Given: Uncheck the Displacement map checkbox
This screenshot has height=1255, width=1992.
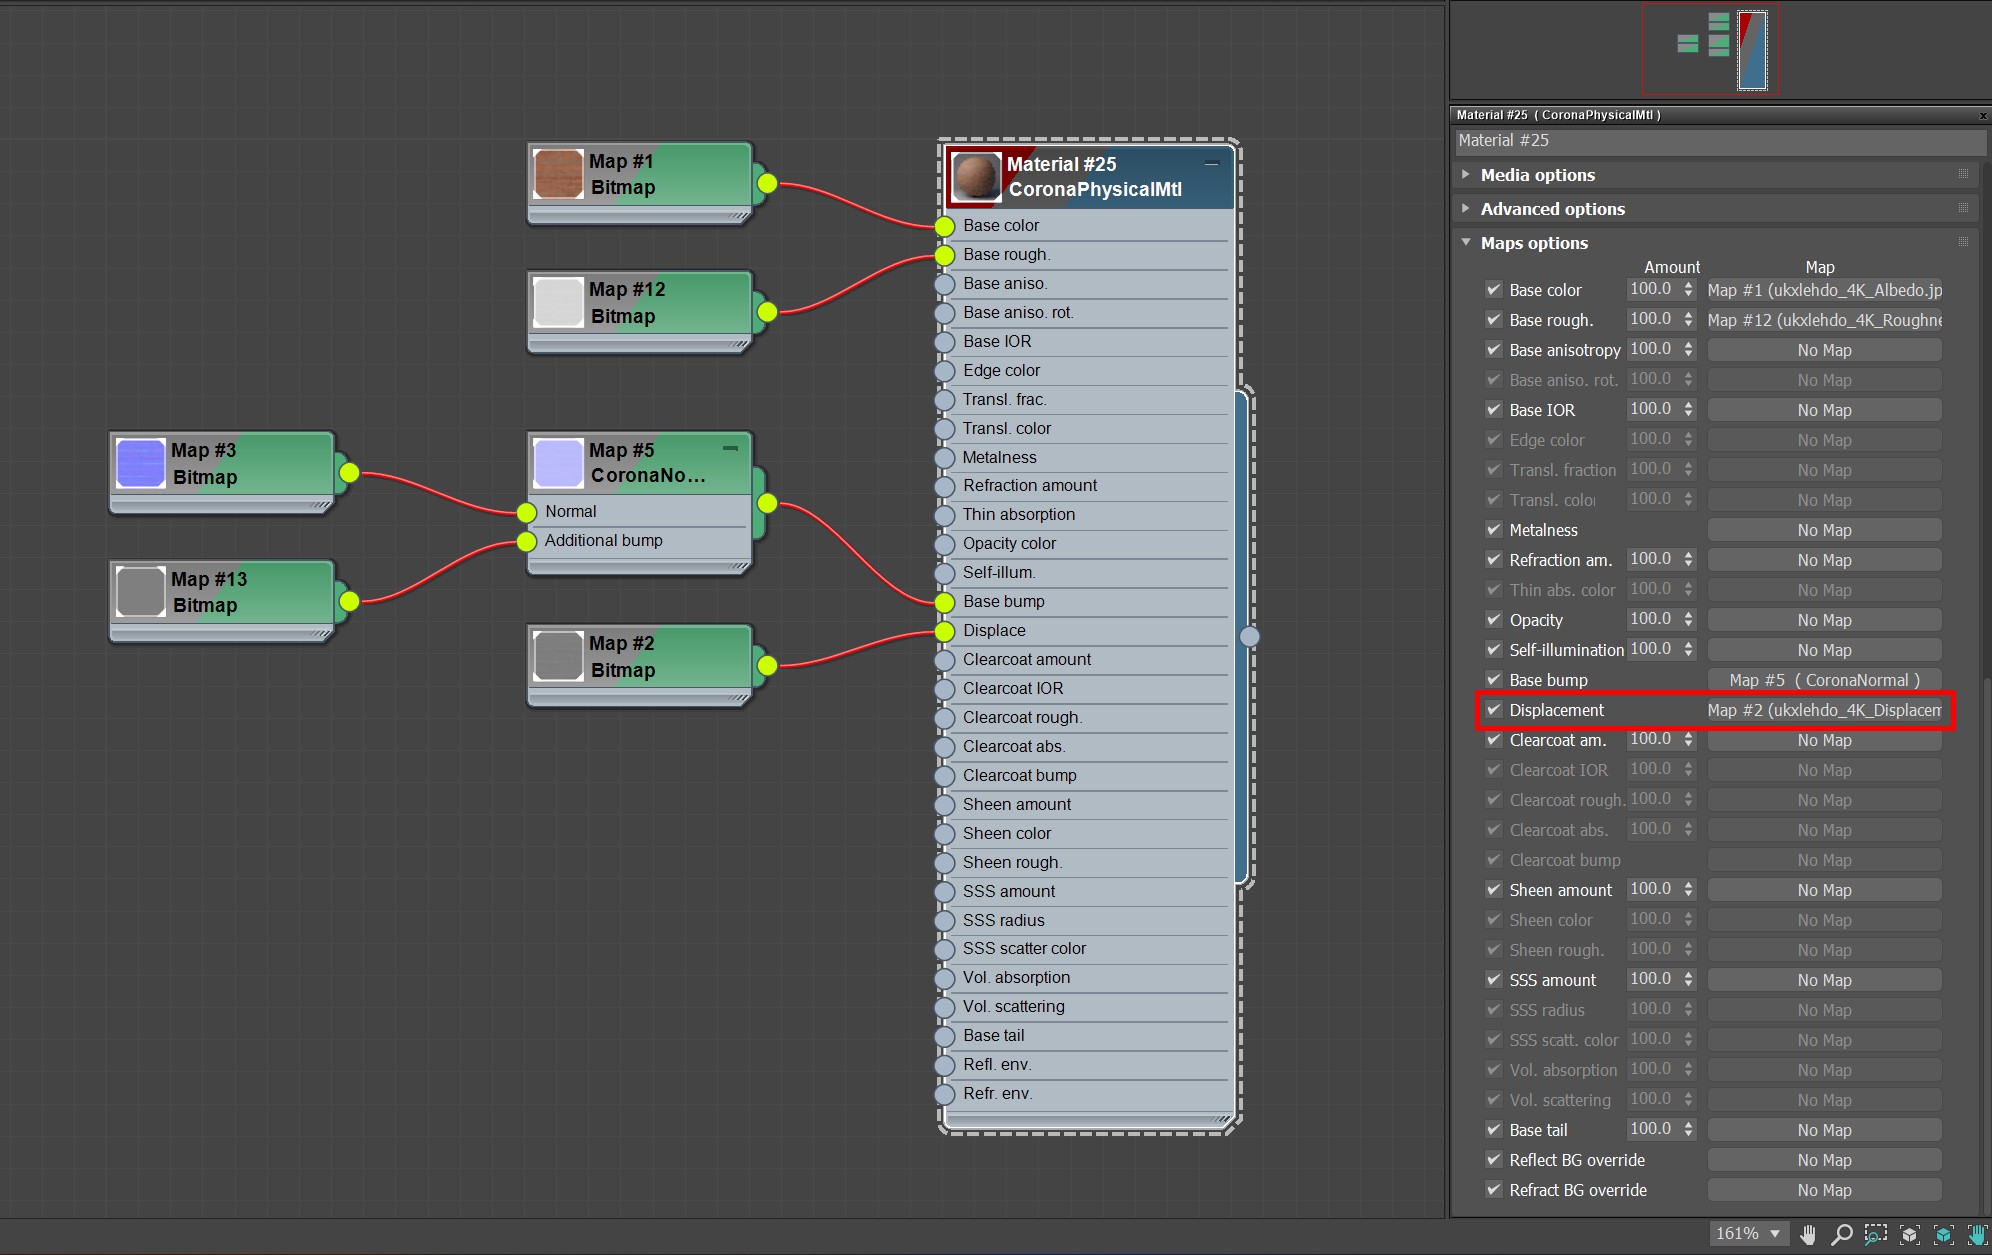Looking at the screenshot, I should click(1494, 710).
